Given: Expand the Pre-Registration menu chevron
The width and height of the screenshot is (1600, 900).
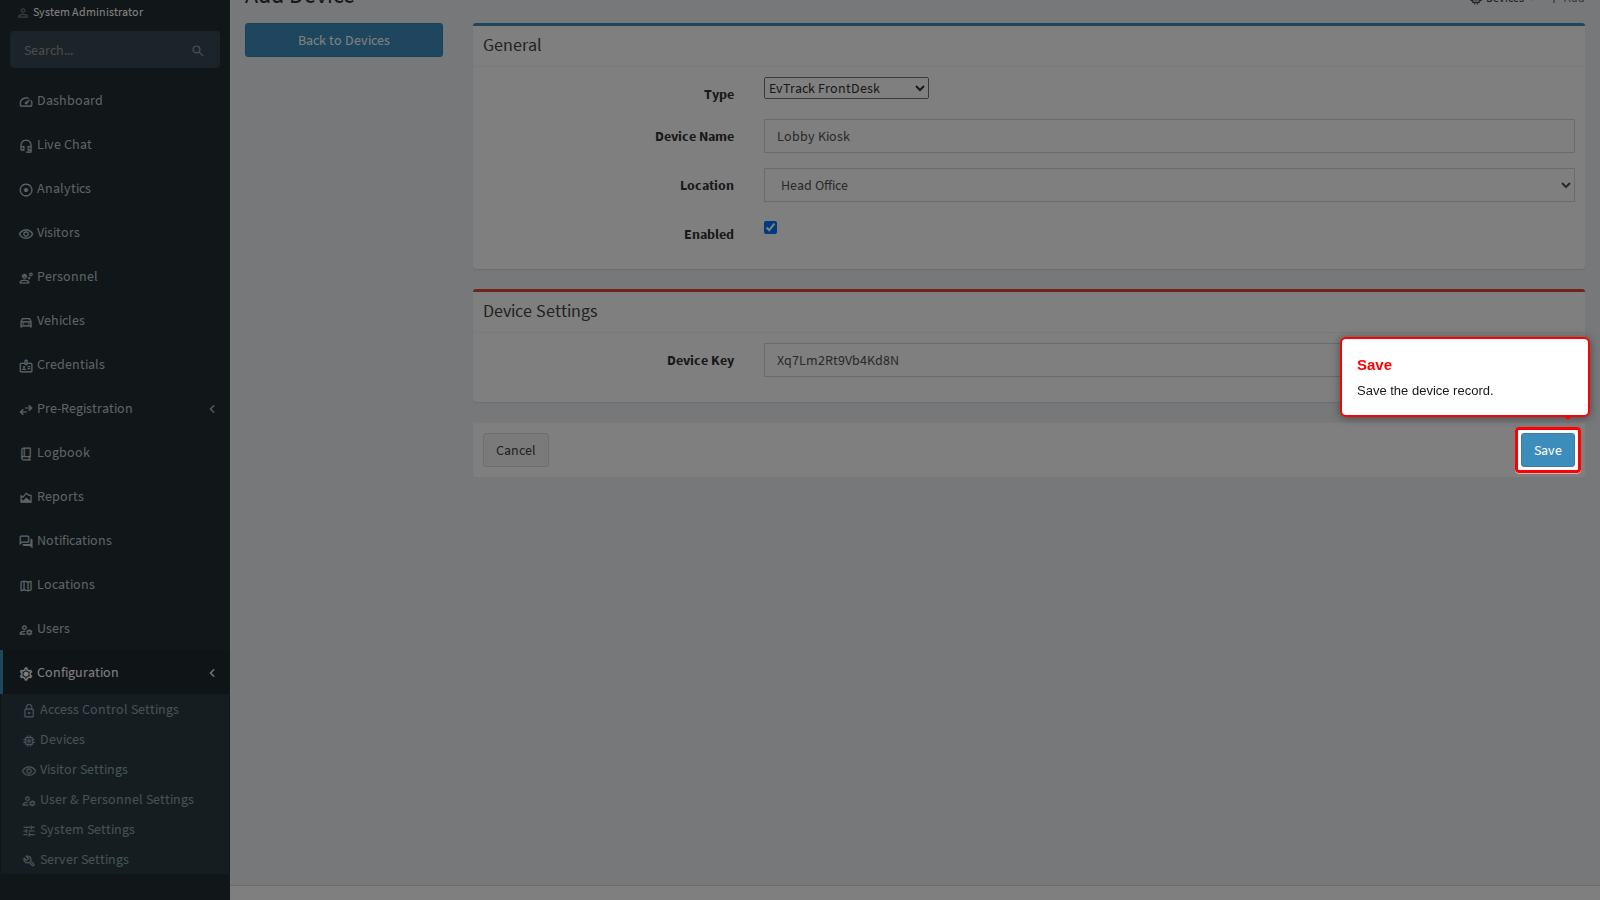Looking at the screenshot, I should (212, 409).
